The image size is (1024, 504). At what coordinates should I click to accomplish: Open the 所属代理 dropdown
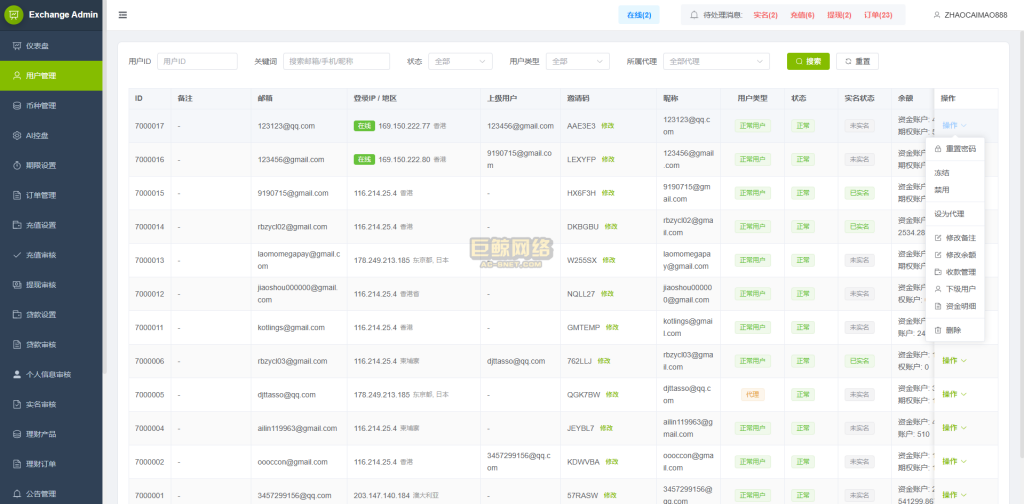pos(716,61)
